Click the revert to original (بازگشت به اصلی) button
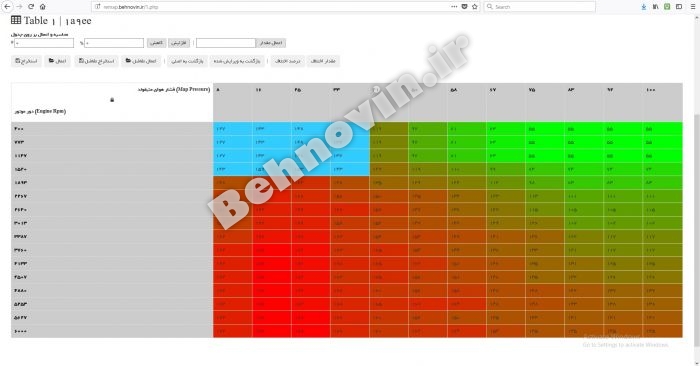 [188, 61]
